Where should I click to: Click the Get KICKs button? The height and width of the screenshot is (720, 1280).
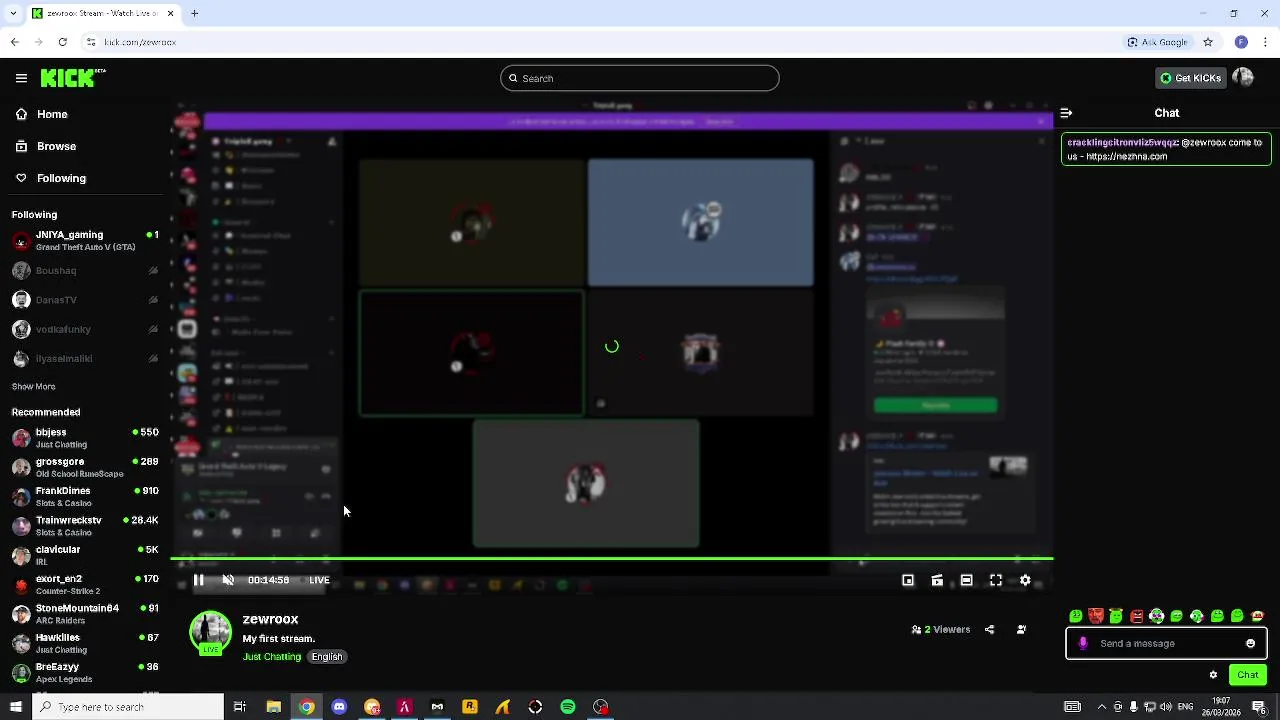click(1190, 78)
